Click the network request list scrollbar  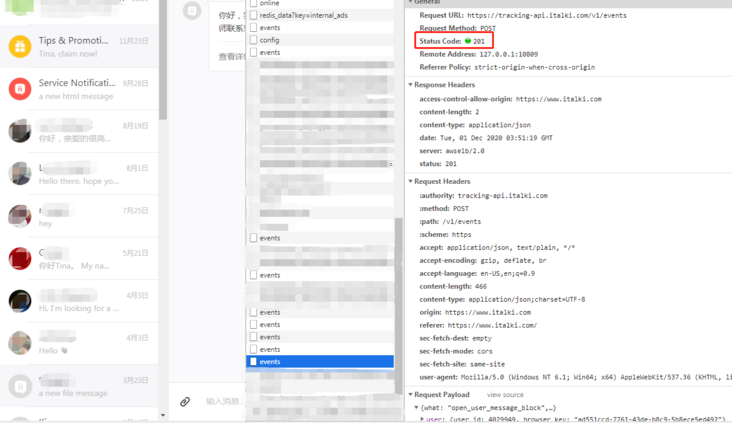(x=399, y=306)
